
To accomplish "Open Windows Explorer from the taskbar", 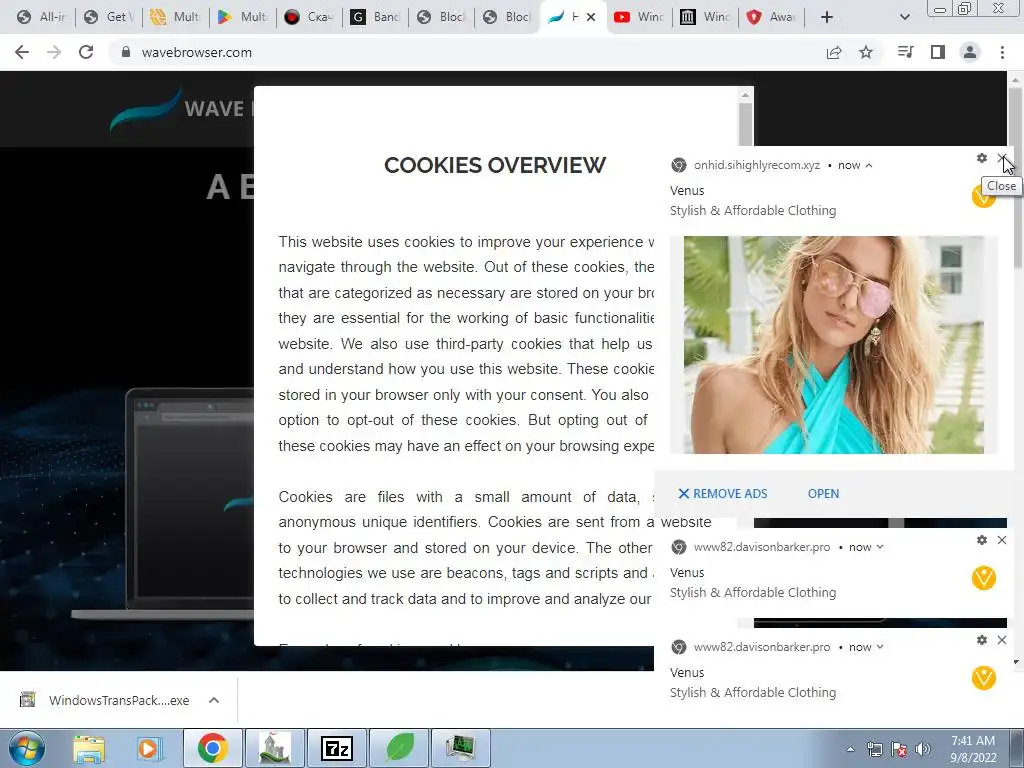I will tap(89, 748).
